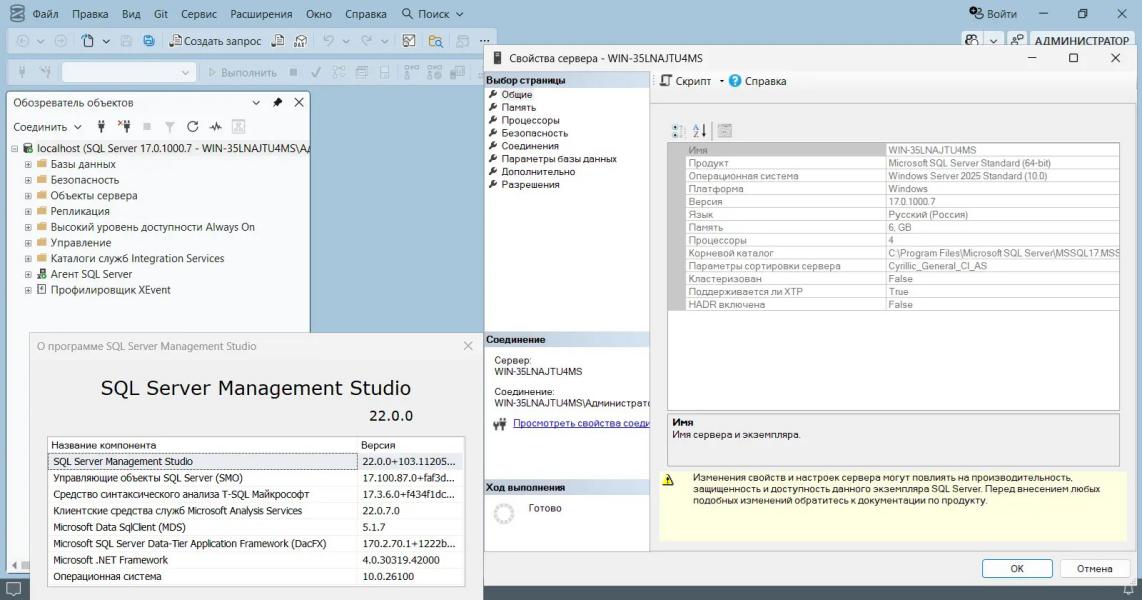Select the Безопасность page in server properties
Image resolution: width=1142 pixels, height=600 pixels.
click(x=534, y=133)
